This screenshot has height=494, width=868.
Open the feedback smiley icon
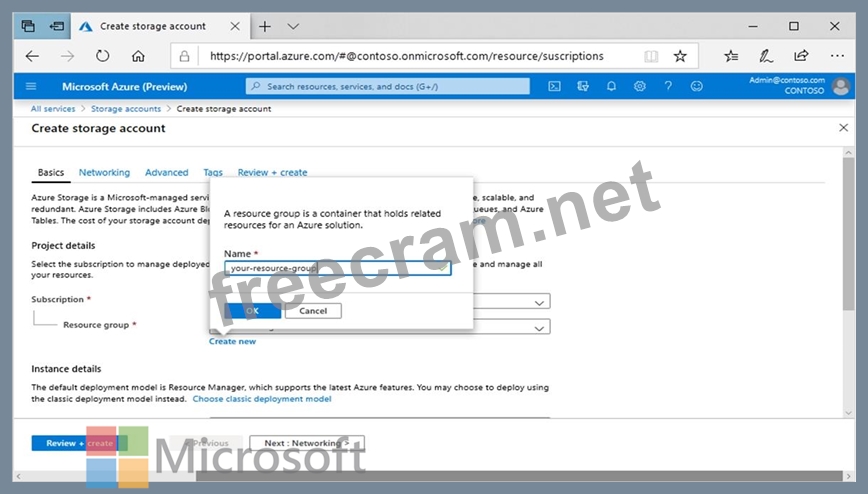pyautogui.click(x=696, y=86)
